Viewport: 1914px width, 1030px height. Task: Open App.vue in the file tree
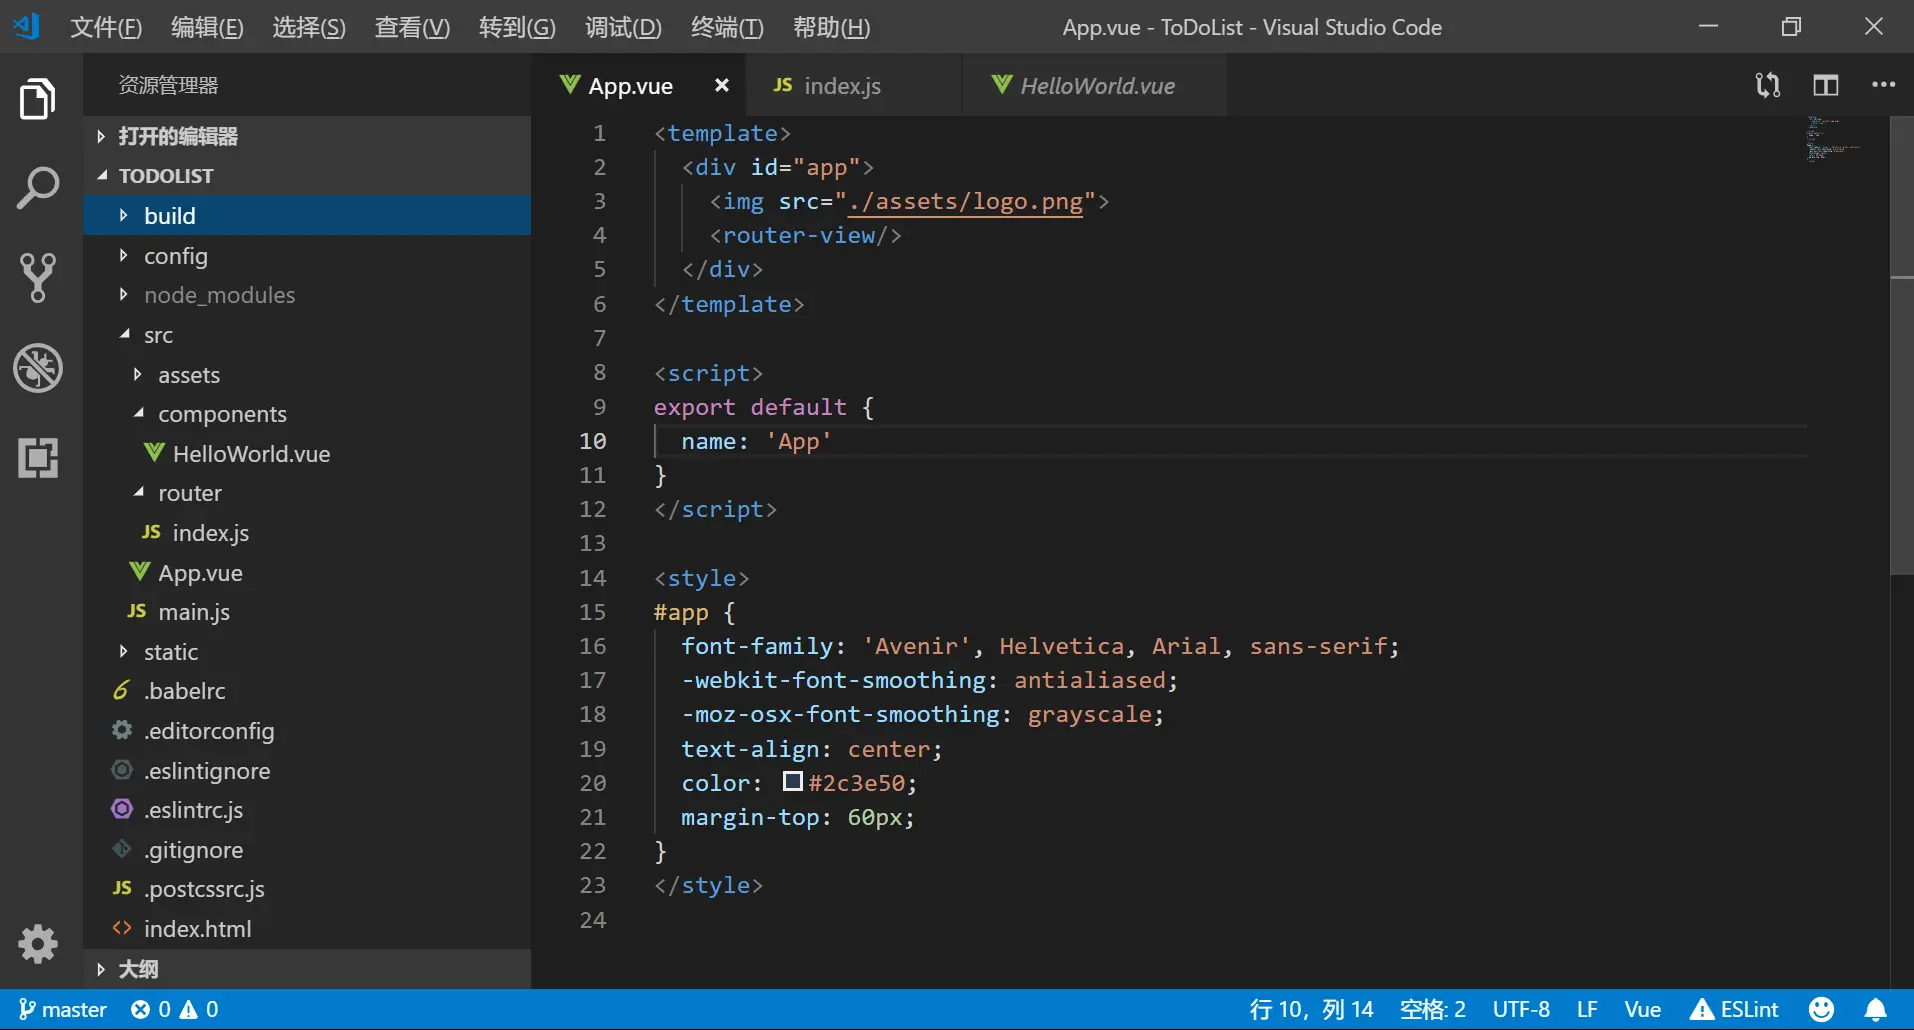coord(308,572)
